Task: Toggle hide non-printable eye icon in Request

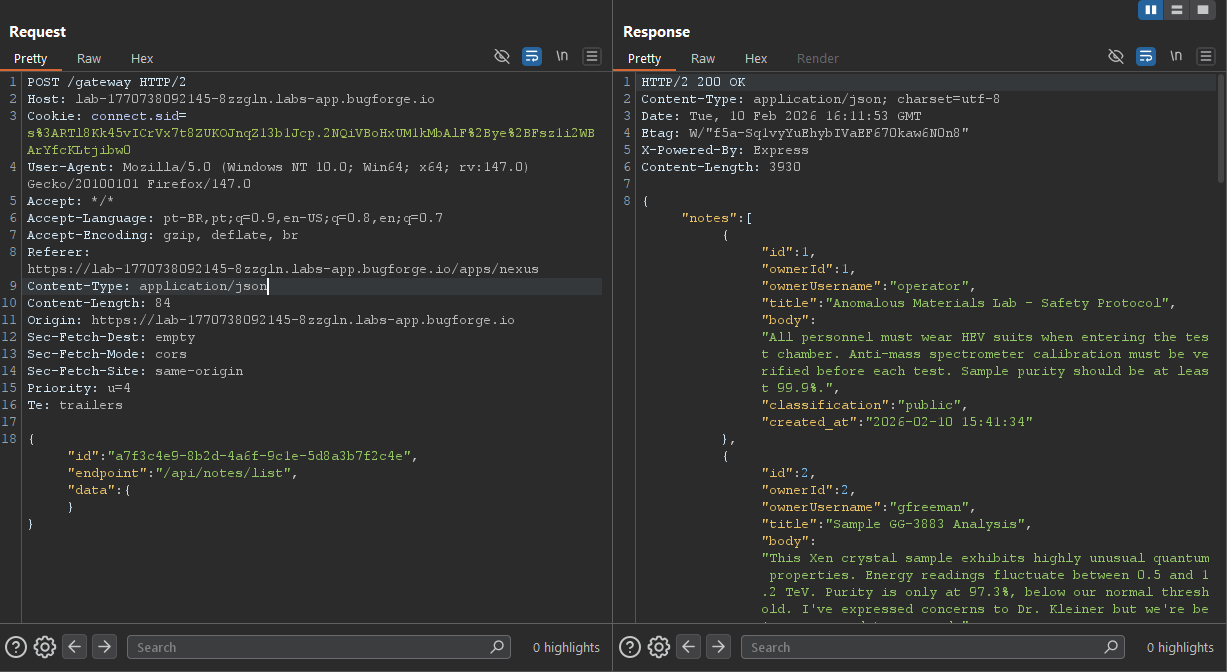Action: (x=503, y=56)
